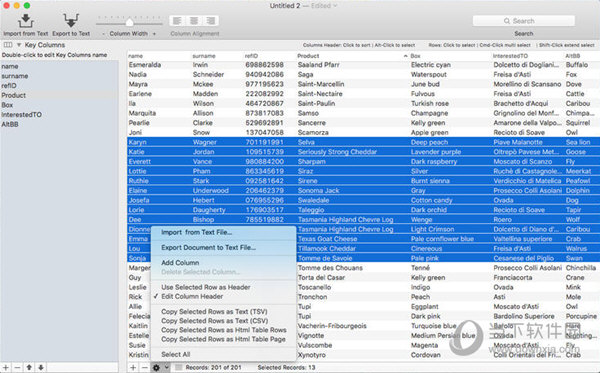Image resolution: width=600 pixels, height=373 pixels.
Task: Select Use Selected Row as Header
Action: pos(206,287)
